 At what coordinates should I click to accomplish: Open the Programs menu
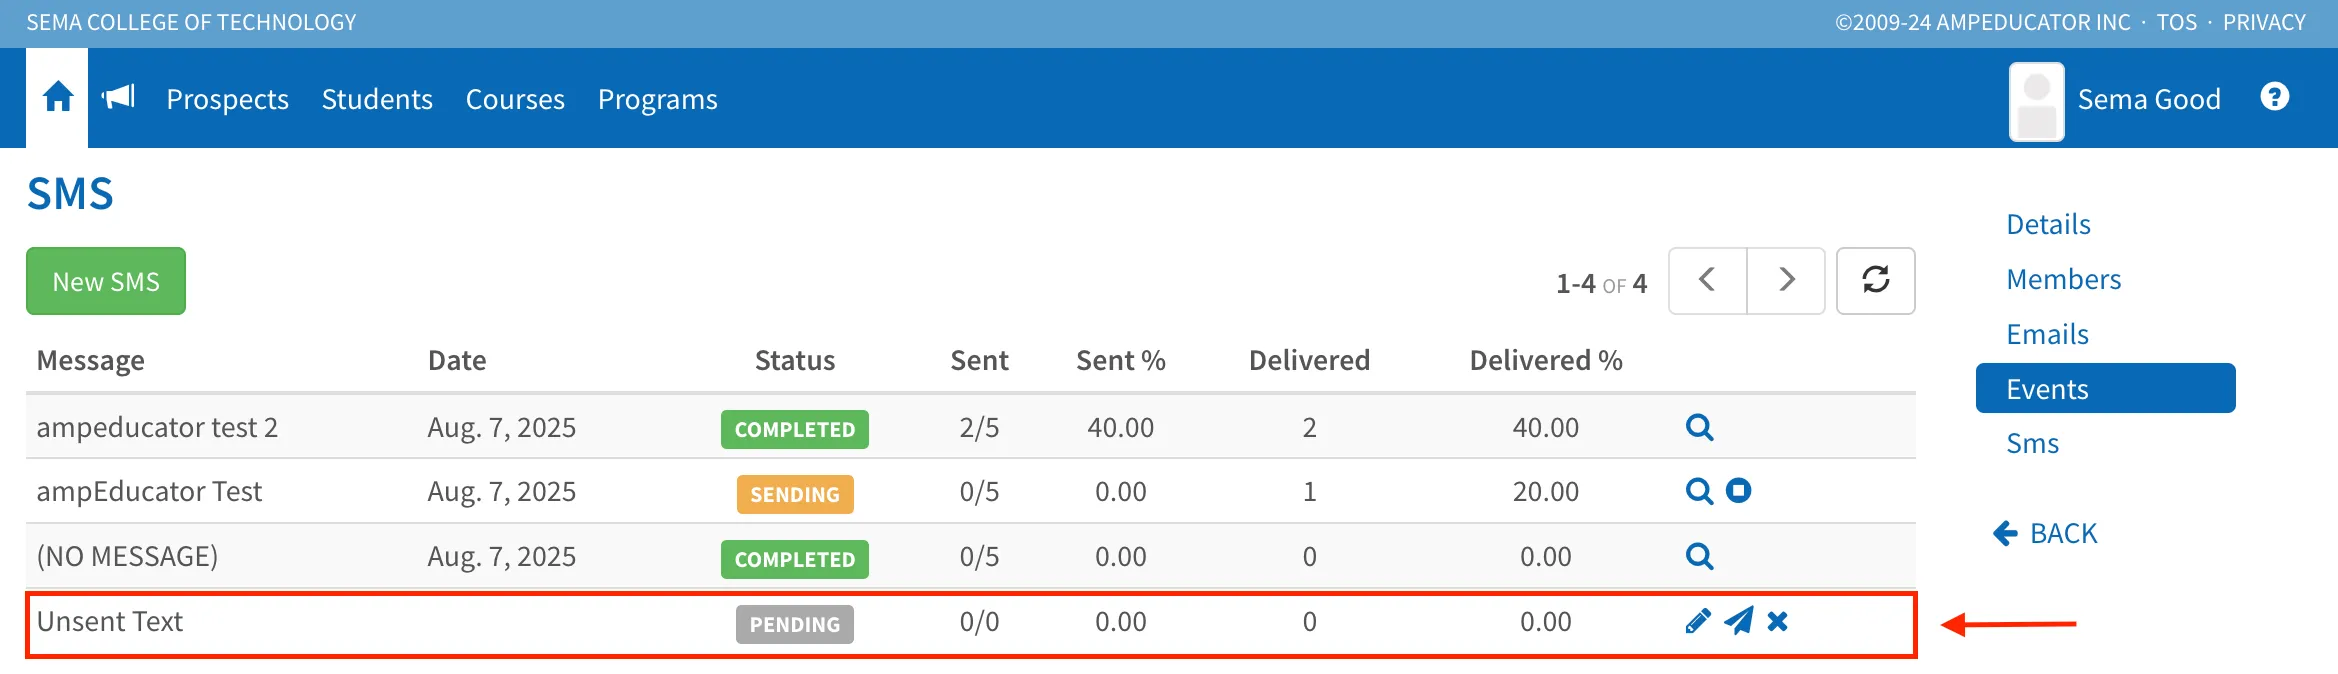click(x=658, y=99)
